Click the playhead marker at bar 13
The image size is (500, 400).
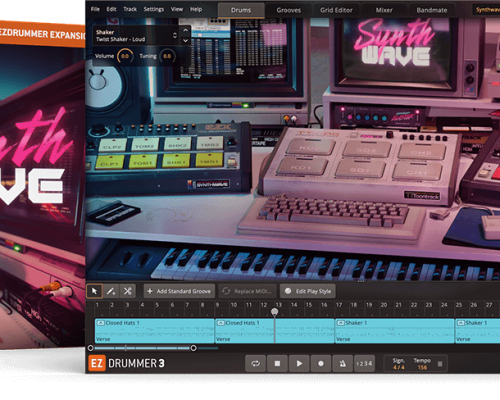(x=274, y=312)
